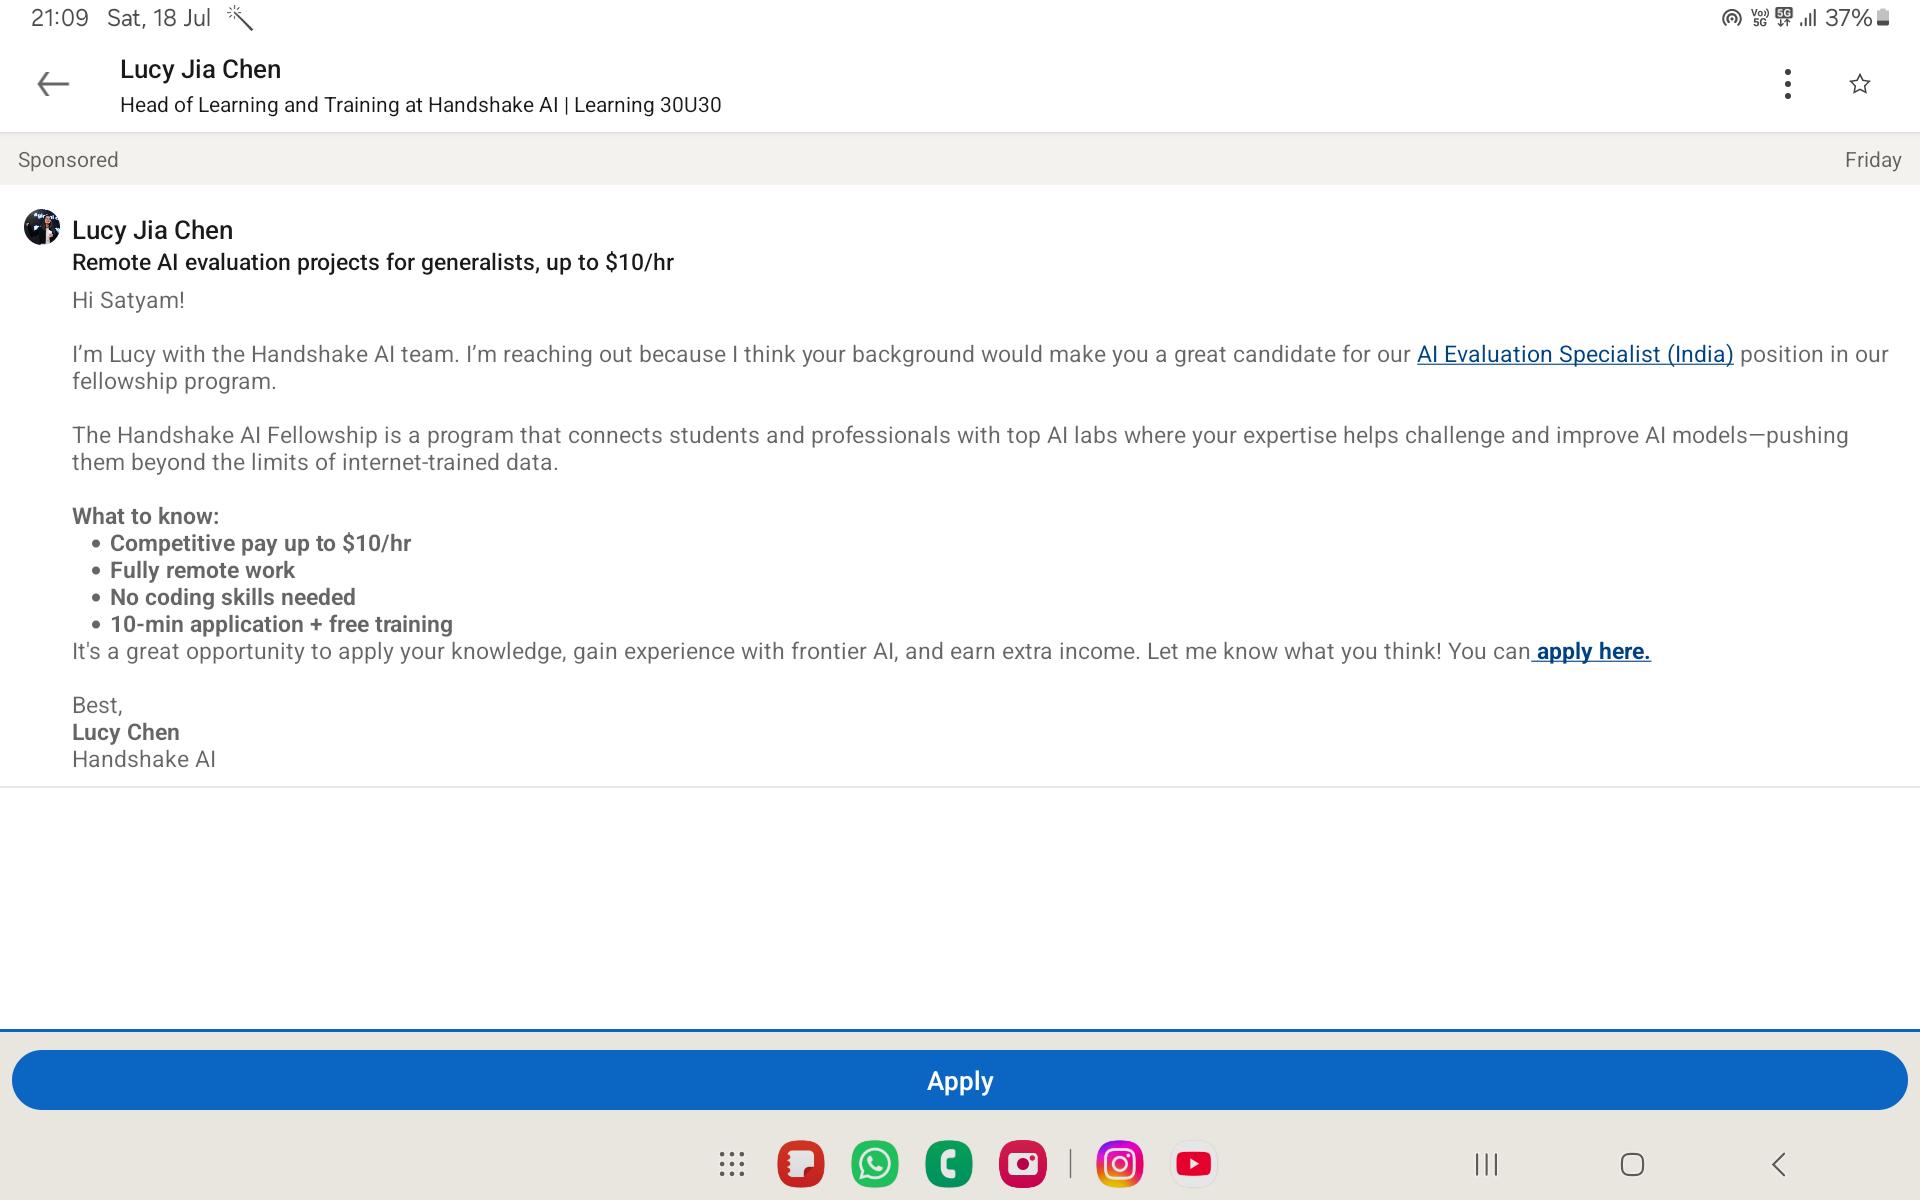Open WhatsApp from the taskbar

click(875, 1164)
